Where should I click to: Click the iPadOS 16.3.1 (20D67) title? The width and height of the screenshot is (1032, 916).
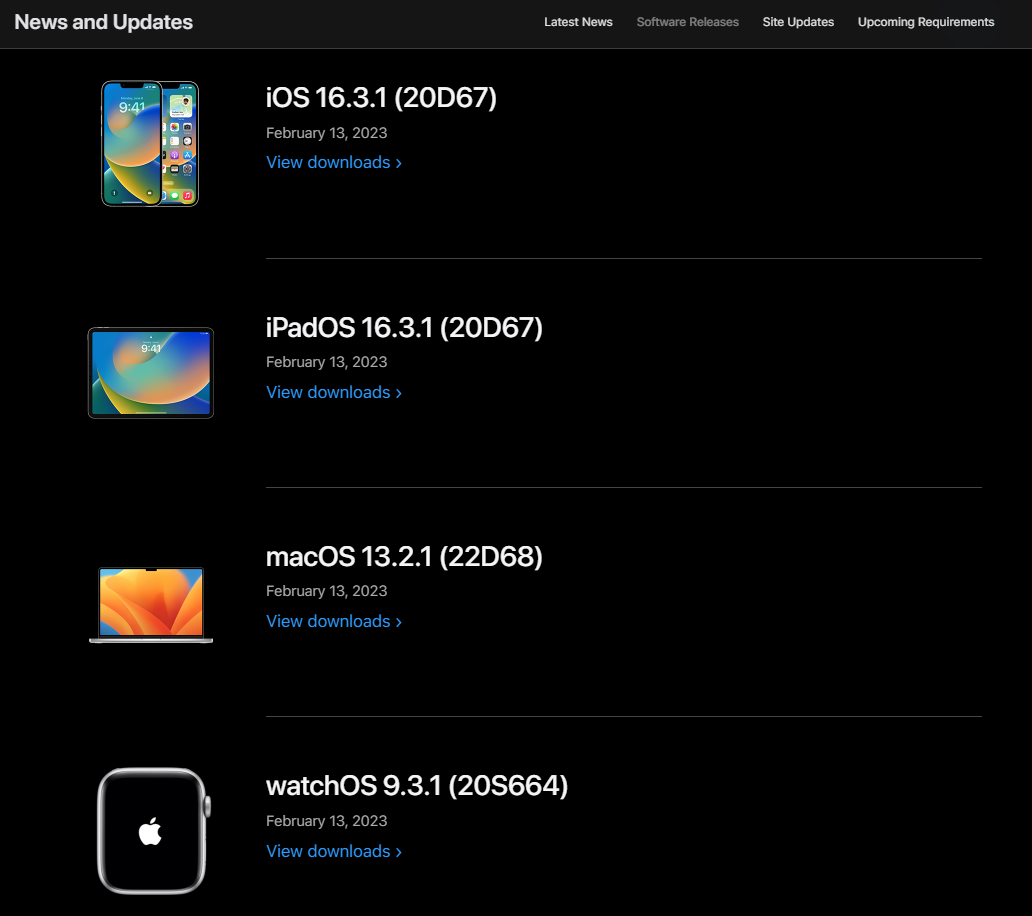click(x=404, y=328)
